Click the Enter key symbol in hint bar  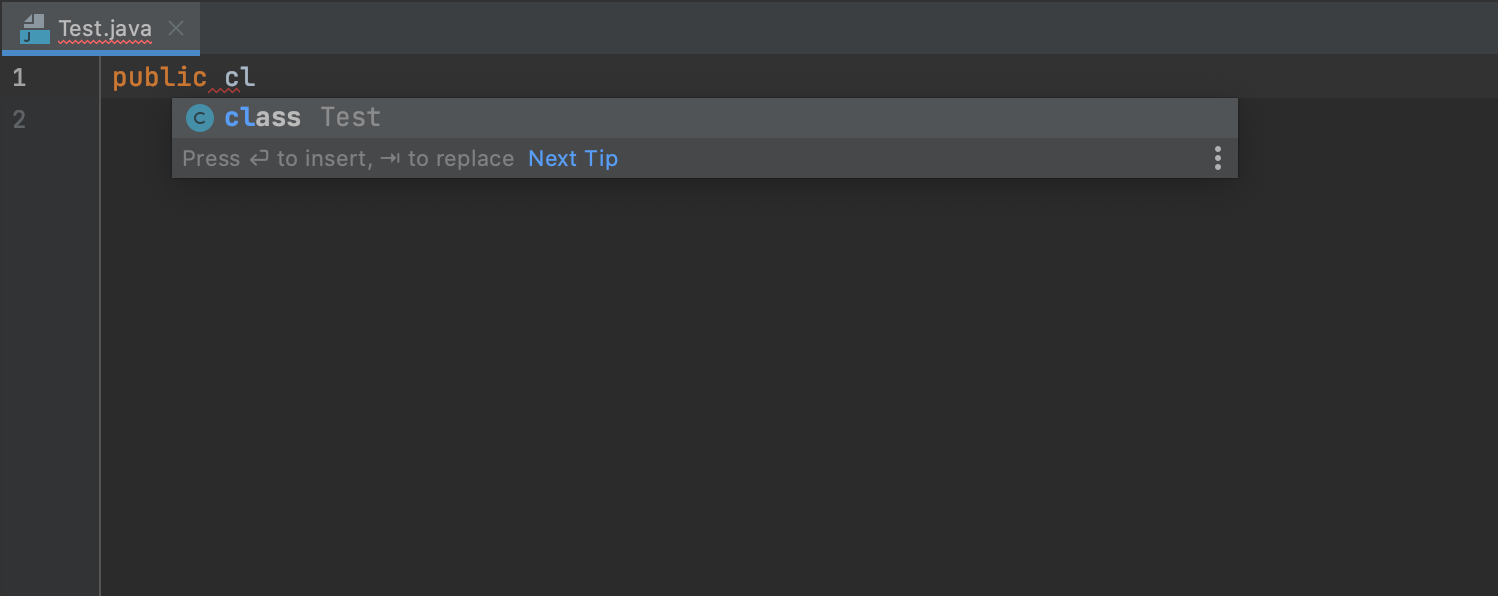tap(259, 159)
